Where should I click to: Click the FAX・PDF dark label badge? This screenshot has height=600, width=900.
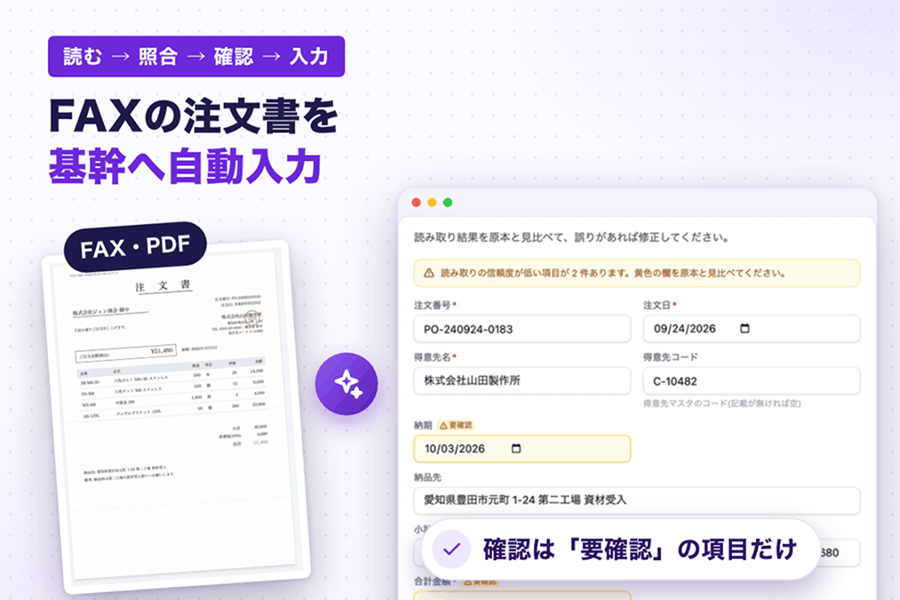tap(135, 247)
